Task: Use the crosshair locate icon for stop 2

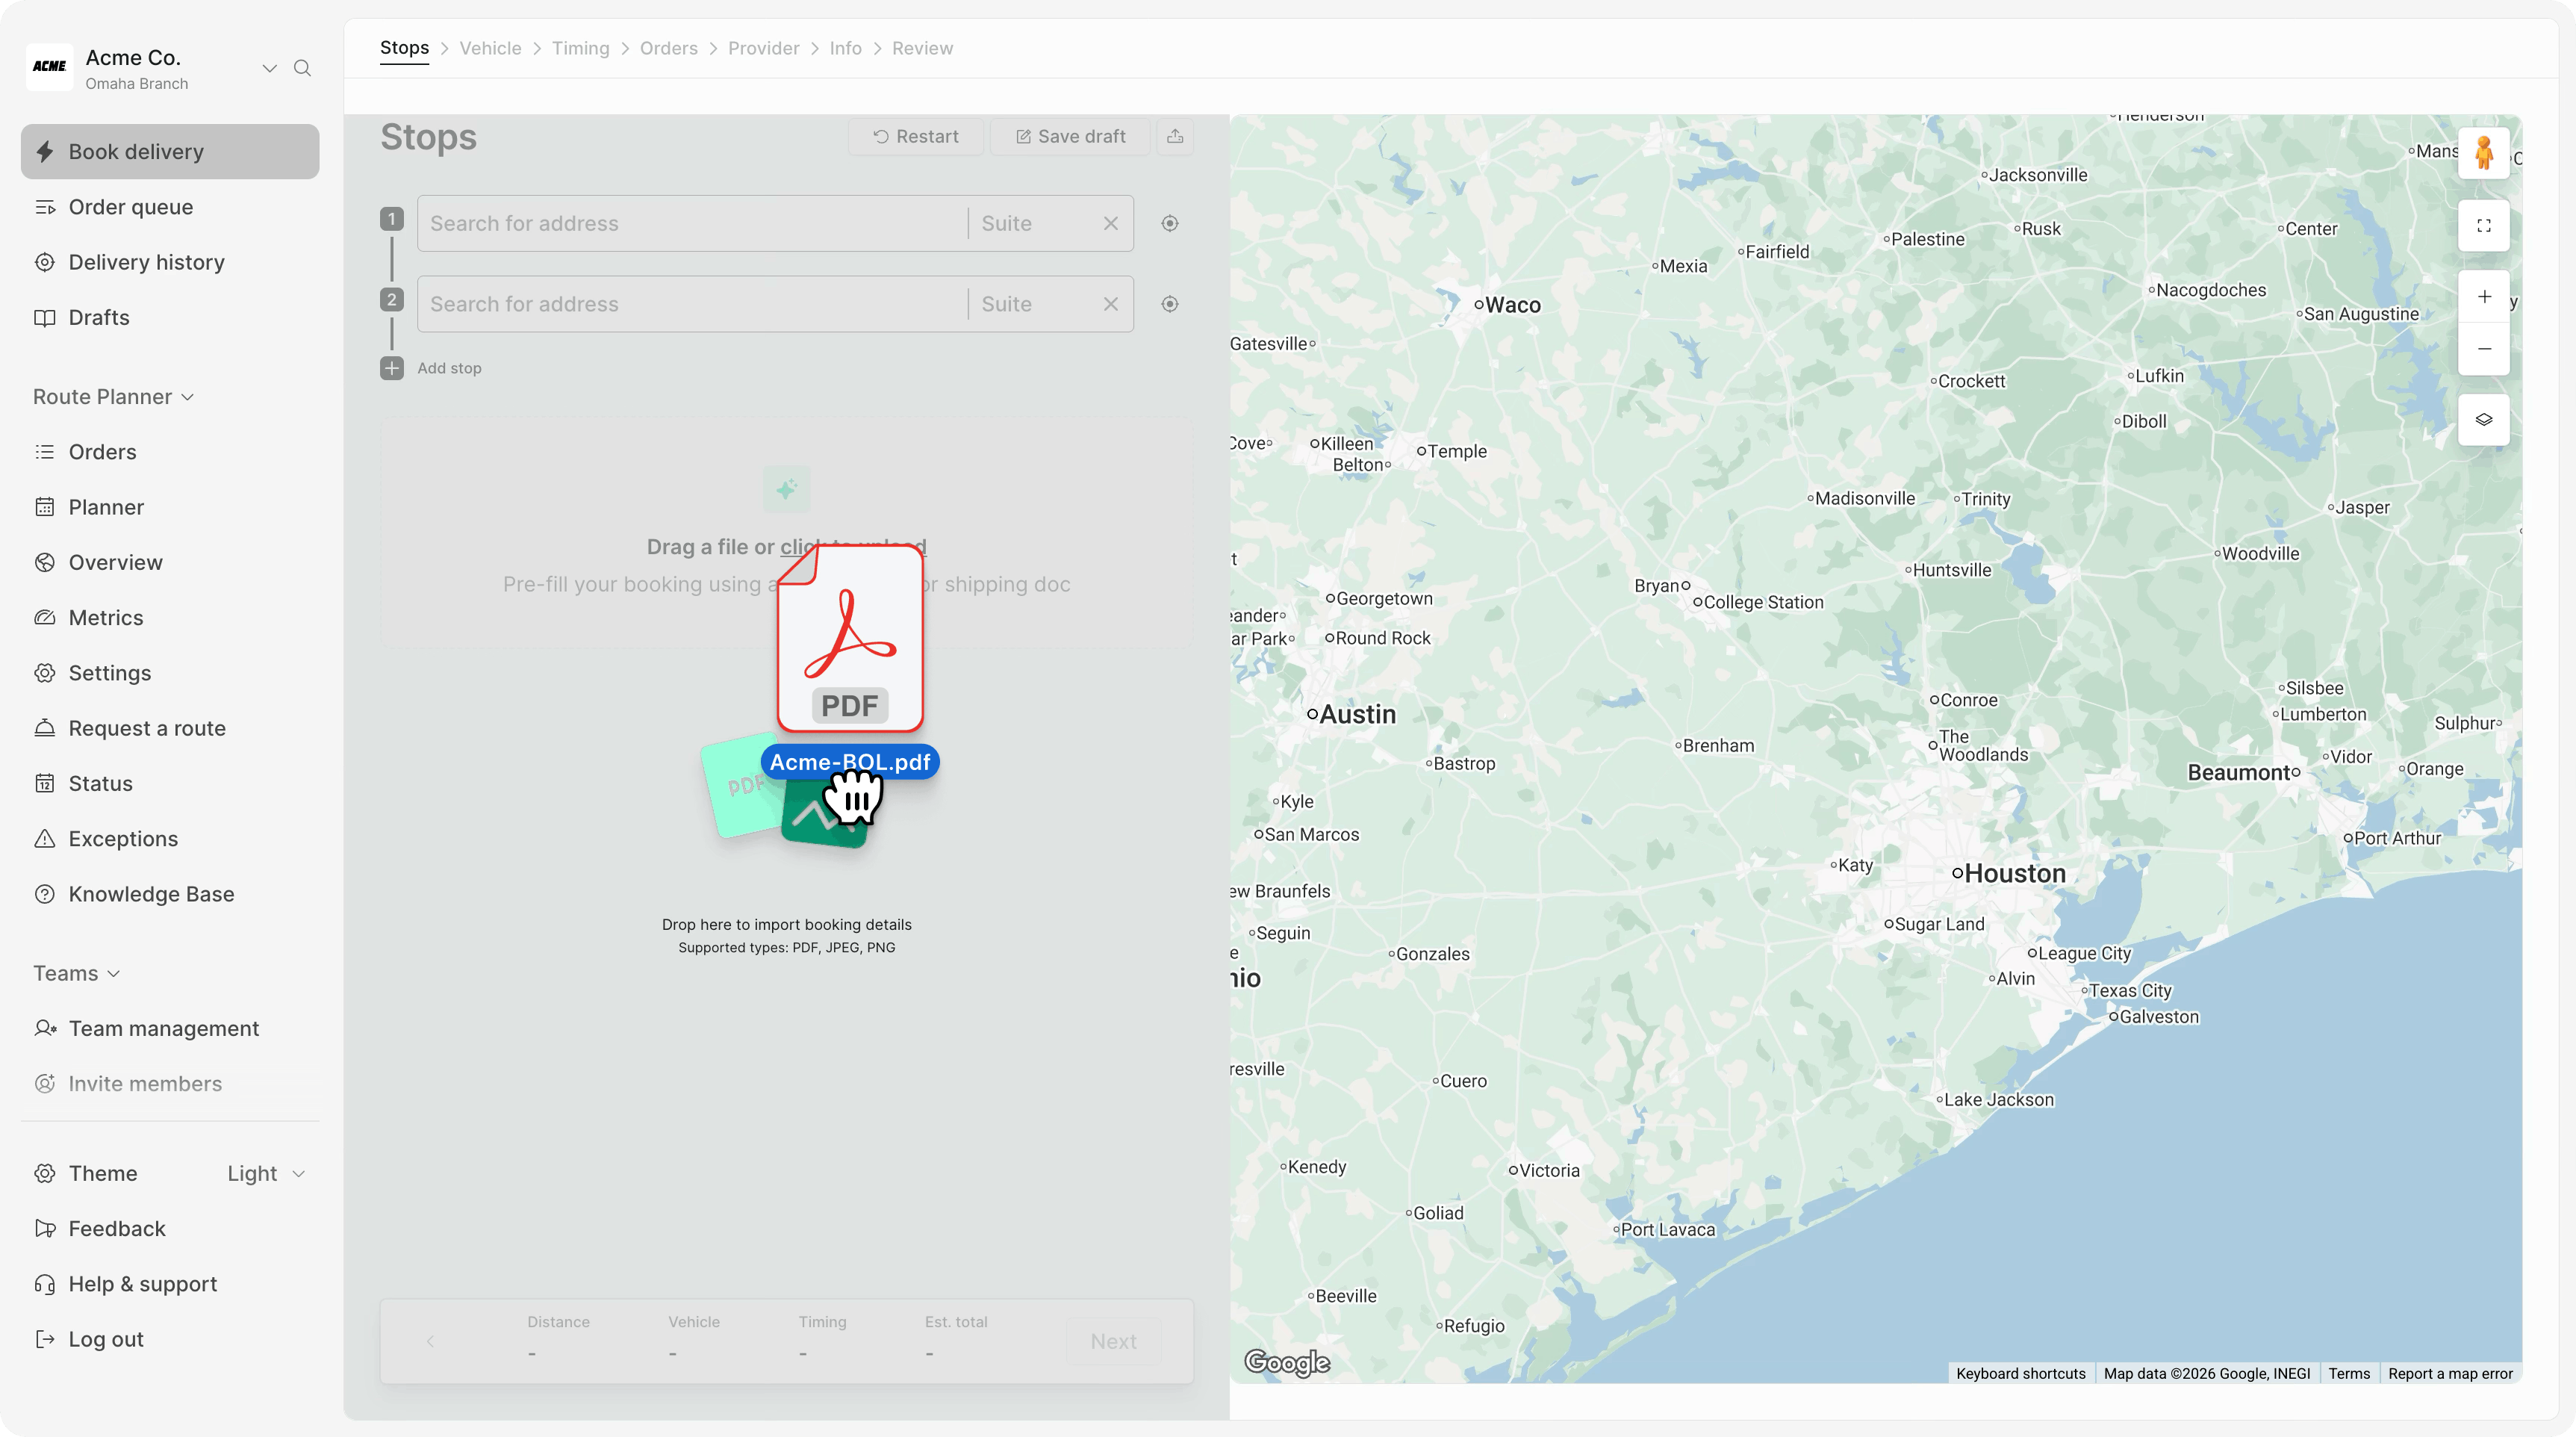Action: pyautogui.click(x=1169, y=304)
